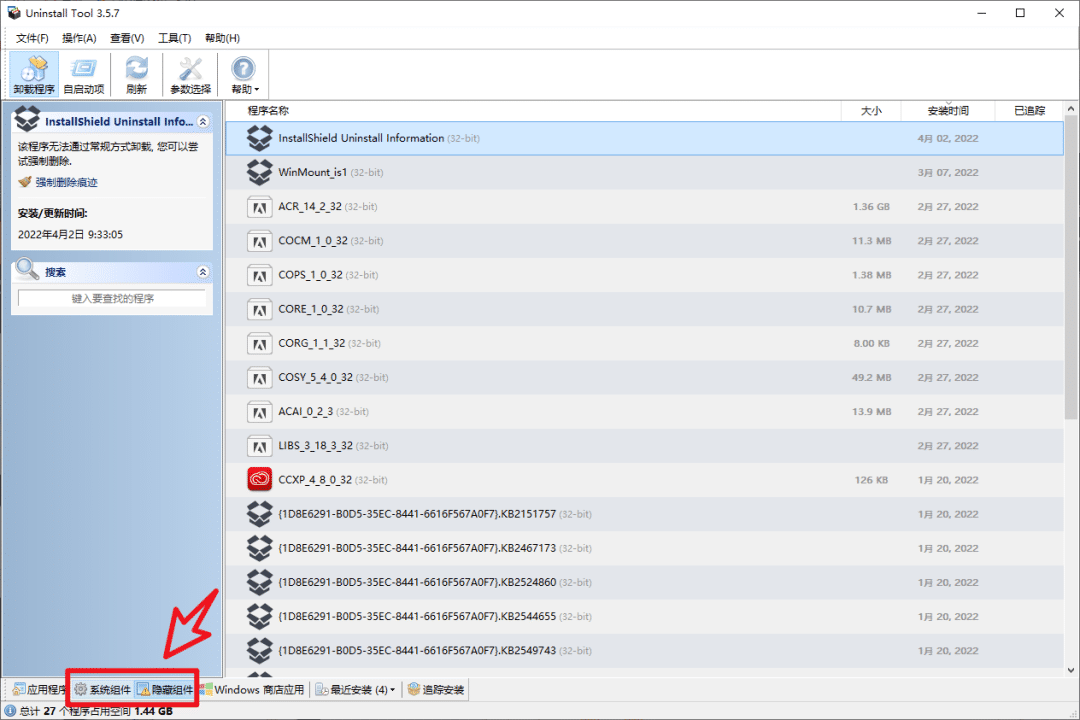Click the magnifier icon in search panel
Screen dimensions: 1080x720
pyautogui.click(x=27, y=269)
